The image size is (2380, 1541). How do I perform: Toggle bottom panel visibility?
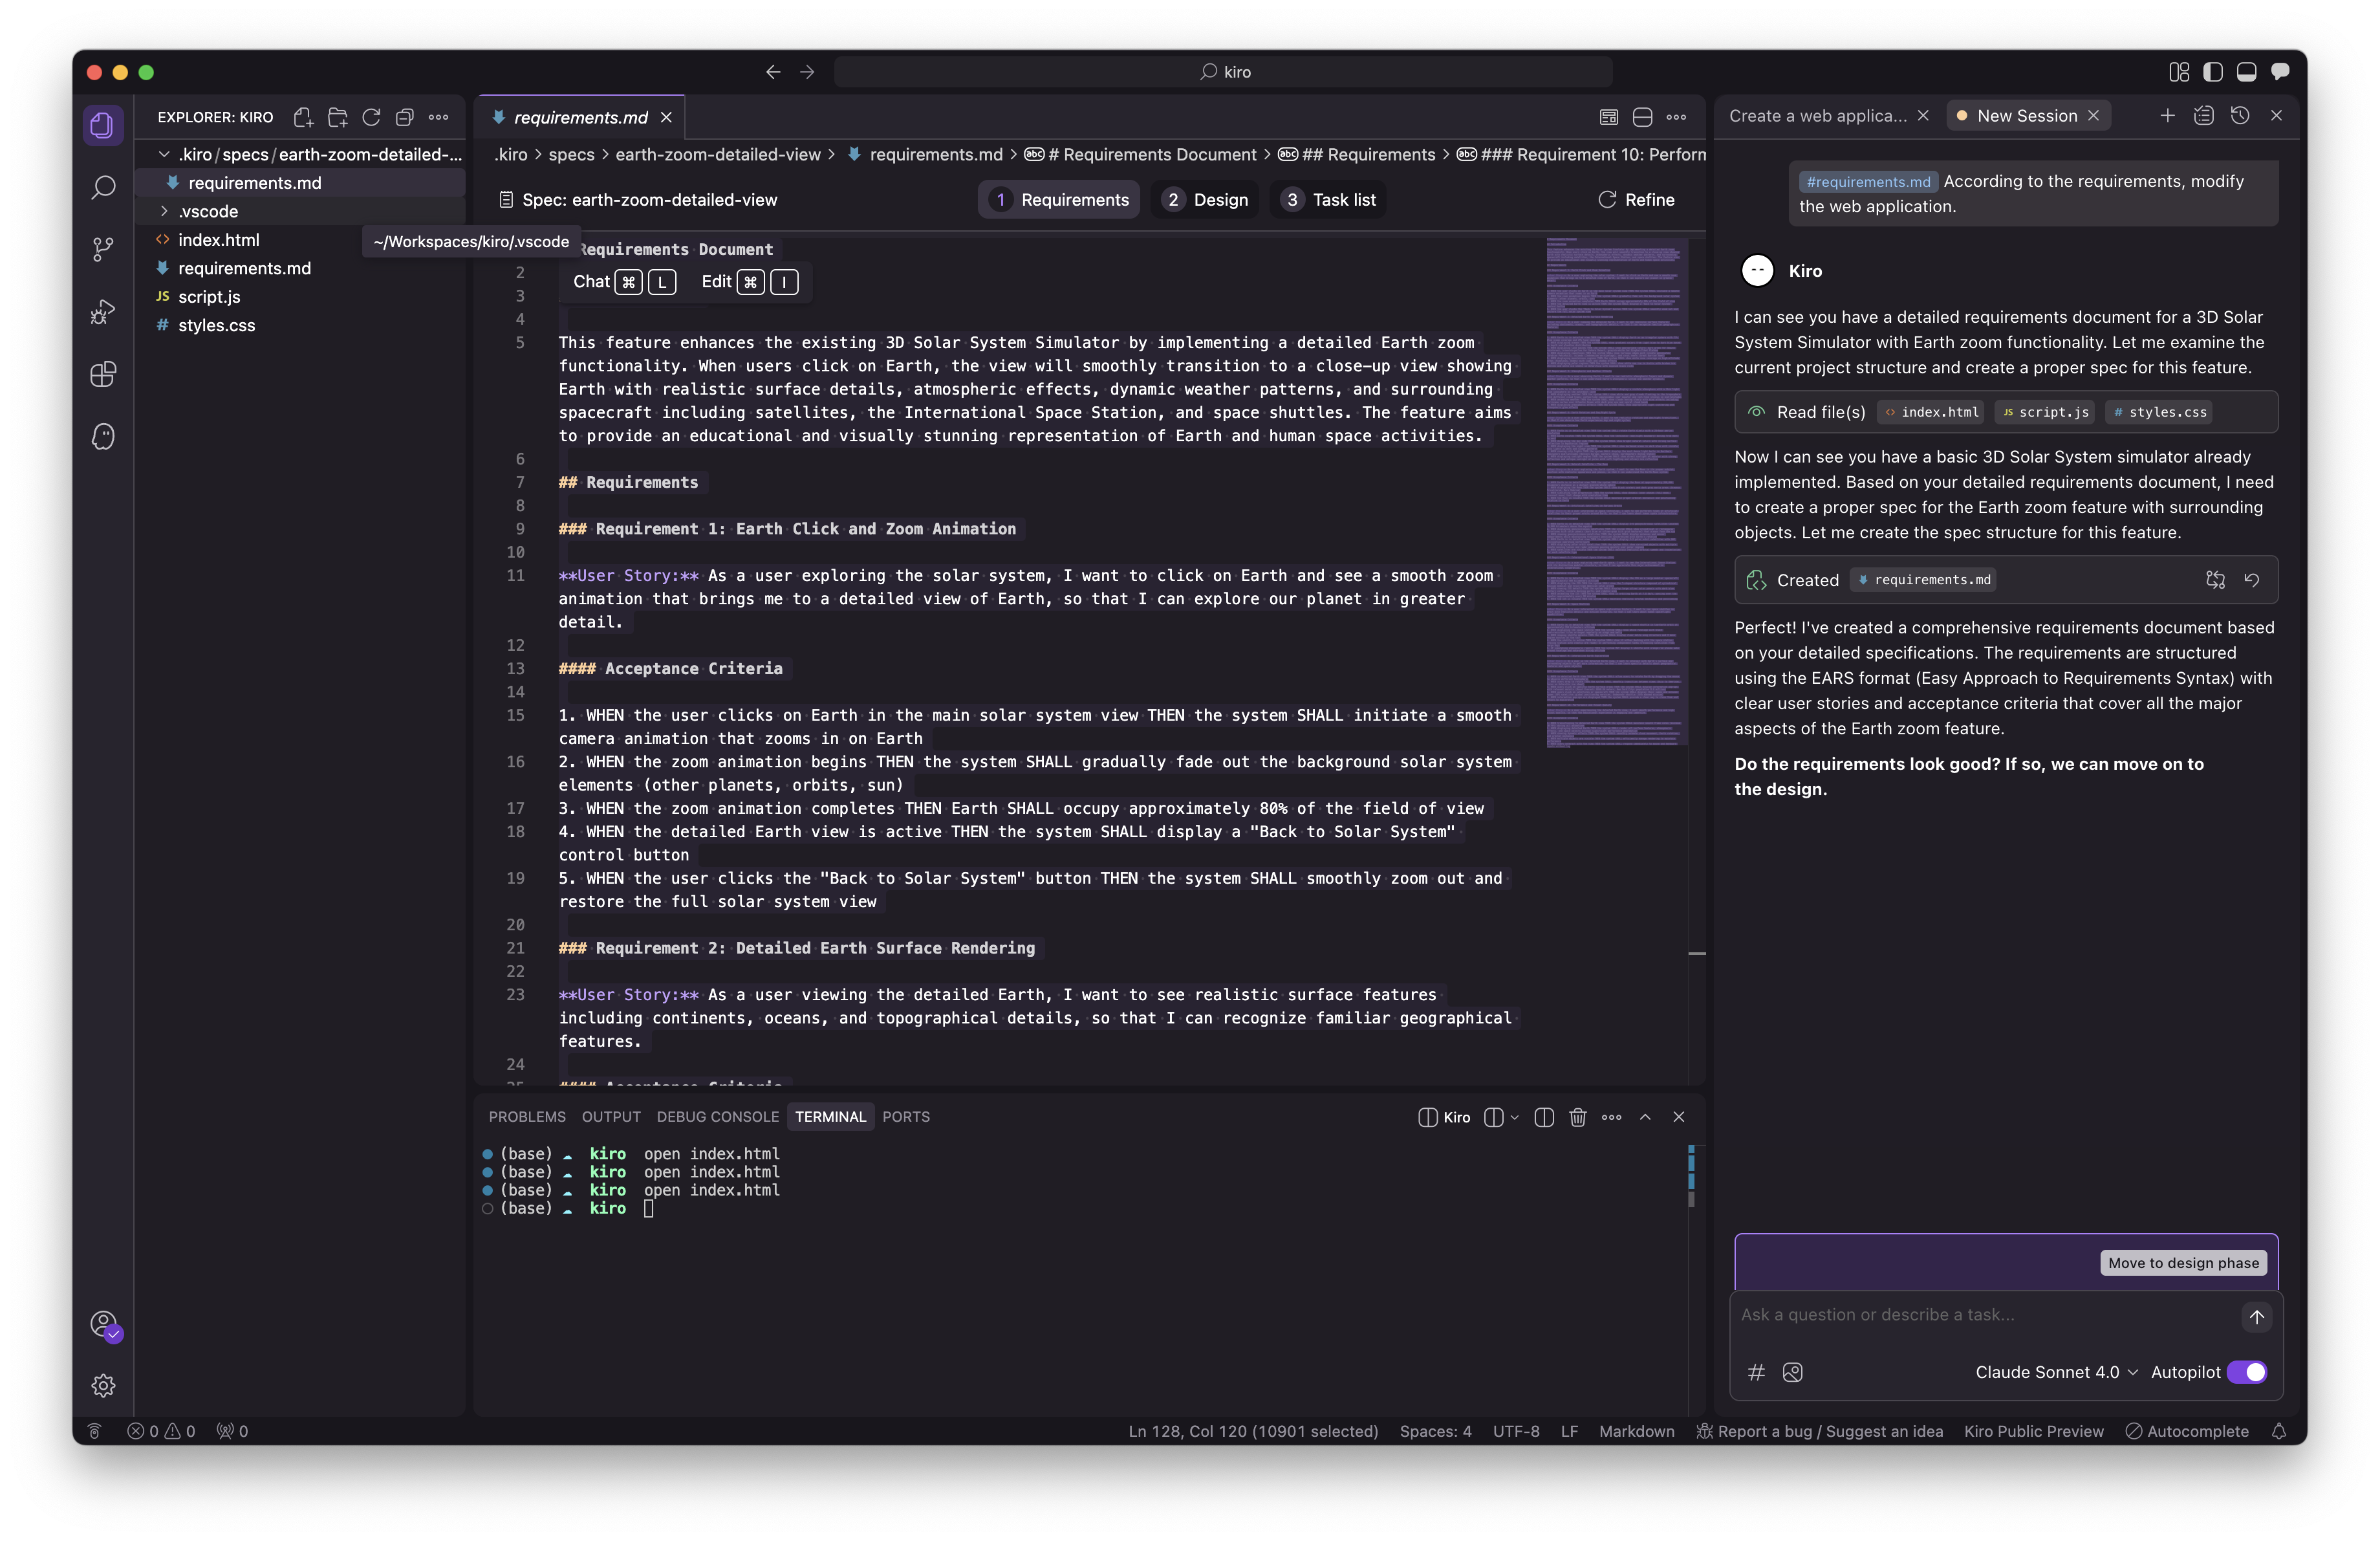(x=2247, y=72)
